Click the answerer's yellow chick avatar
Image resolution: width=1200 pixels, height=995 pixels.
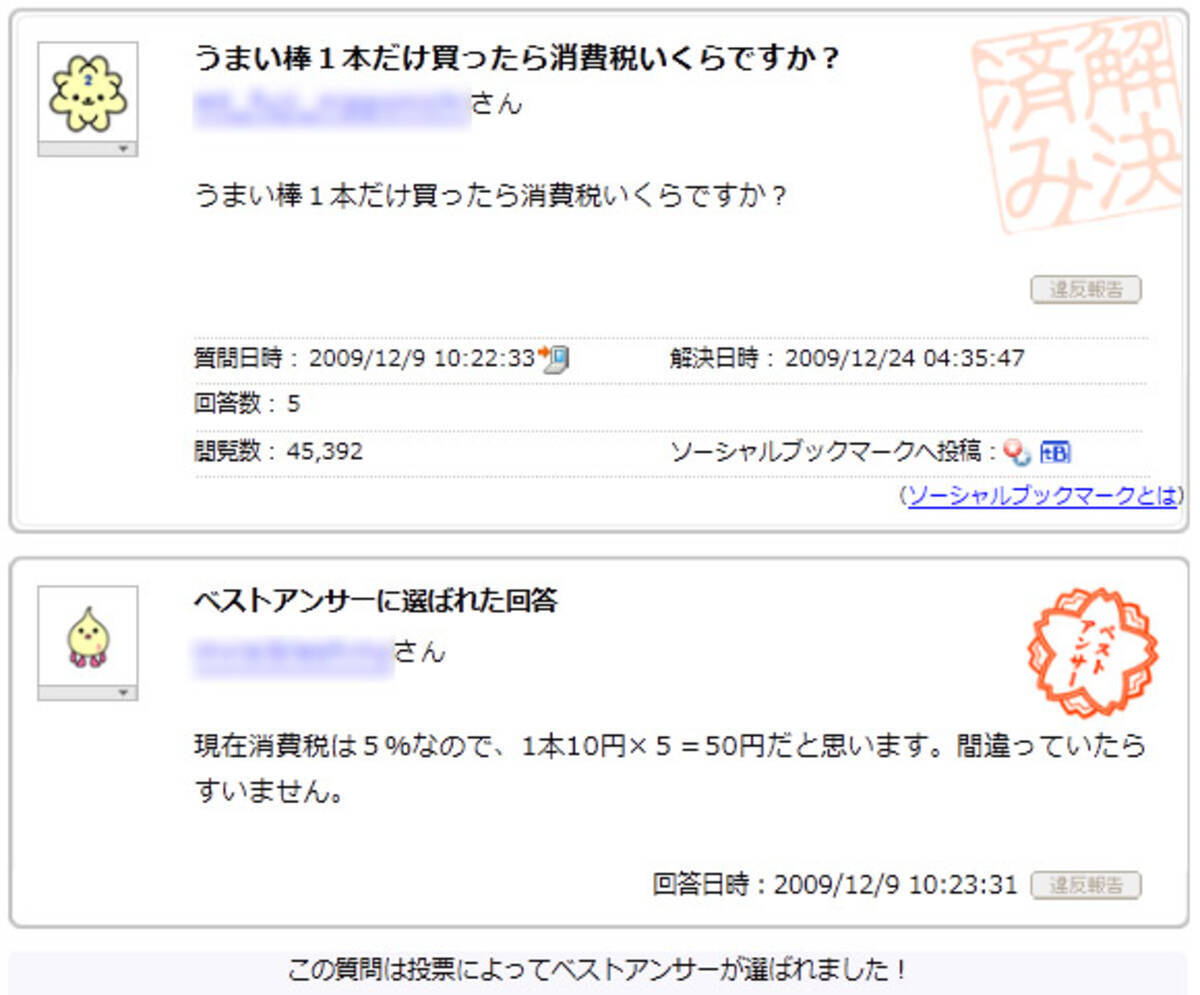click(88, 636)
